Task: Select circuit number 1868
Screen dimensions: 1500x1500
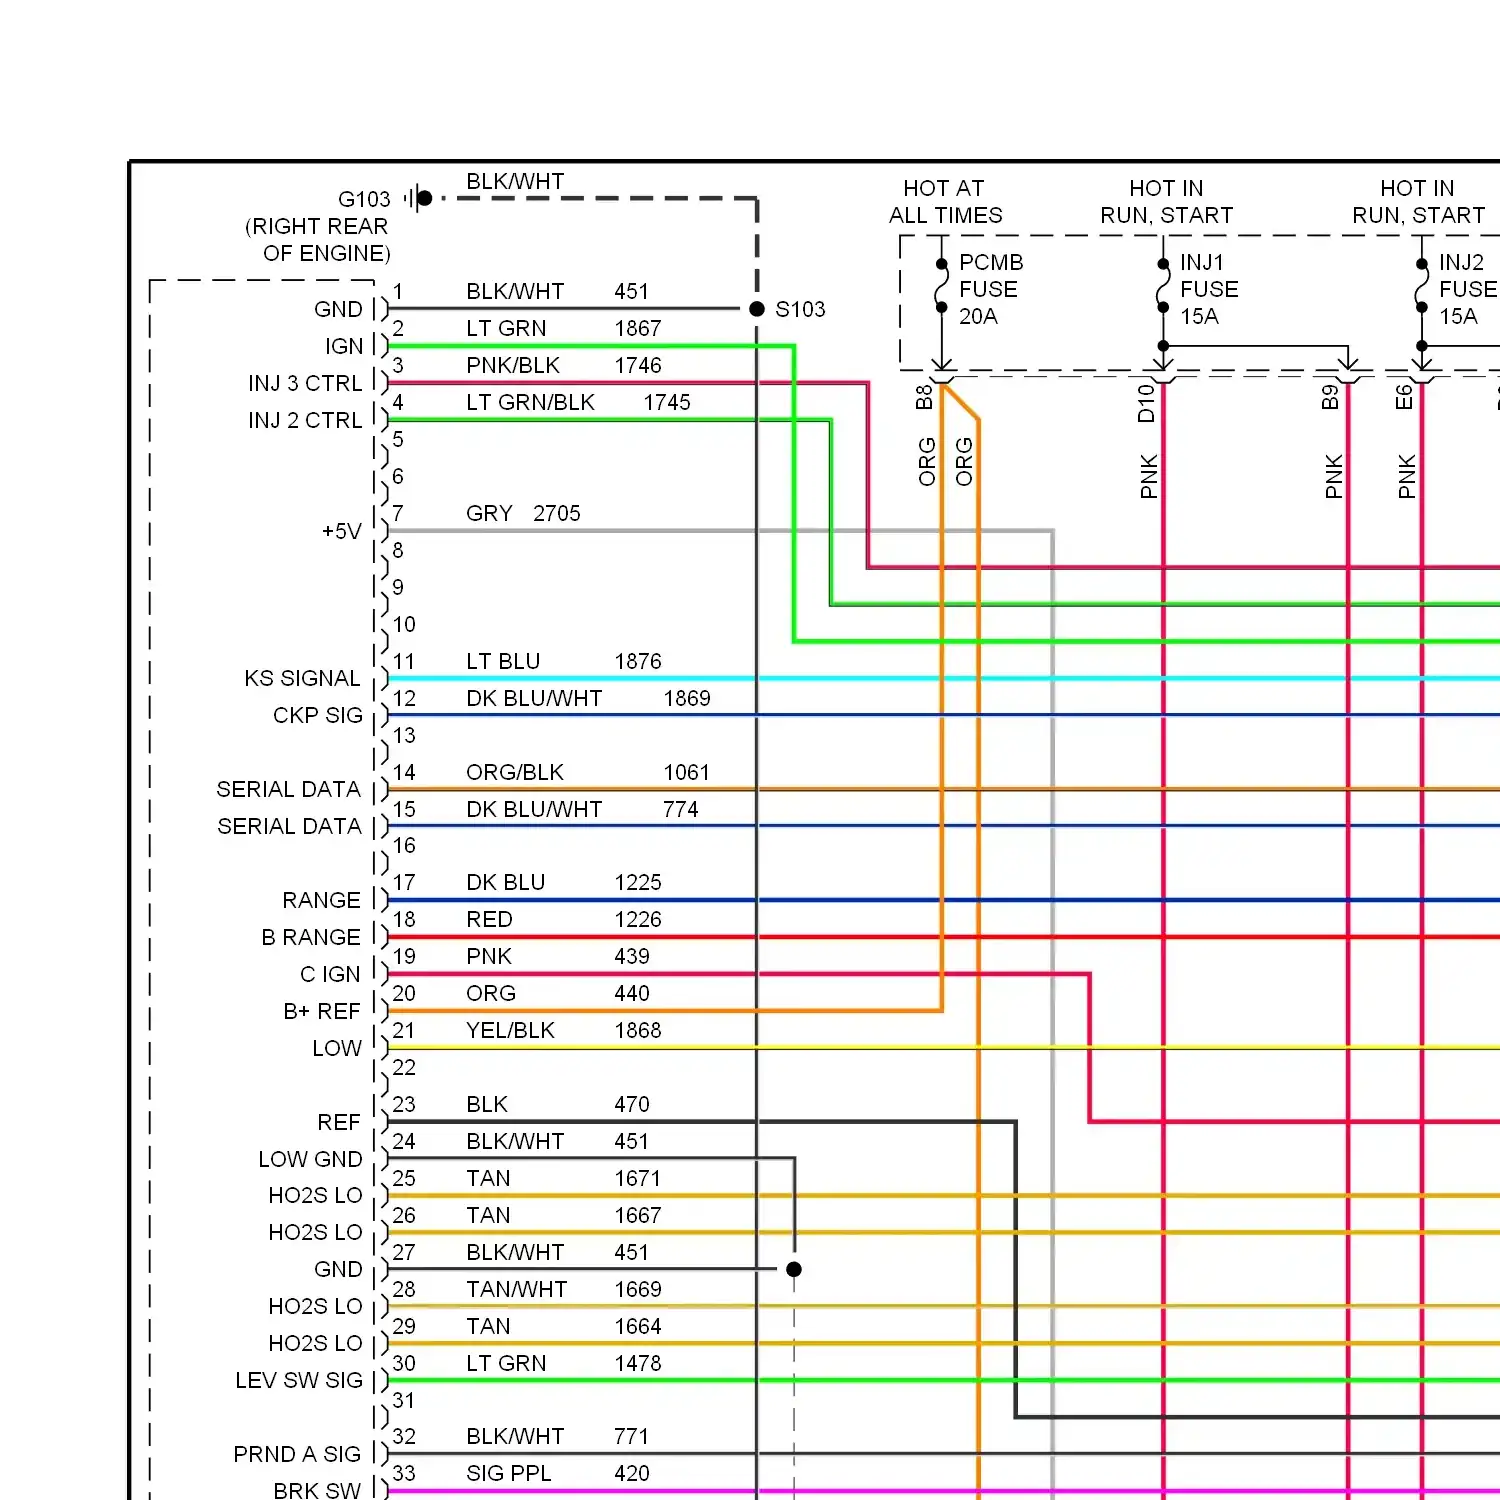Action: tap(638, 1030)
